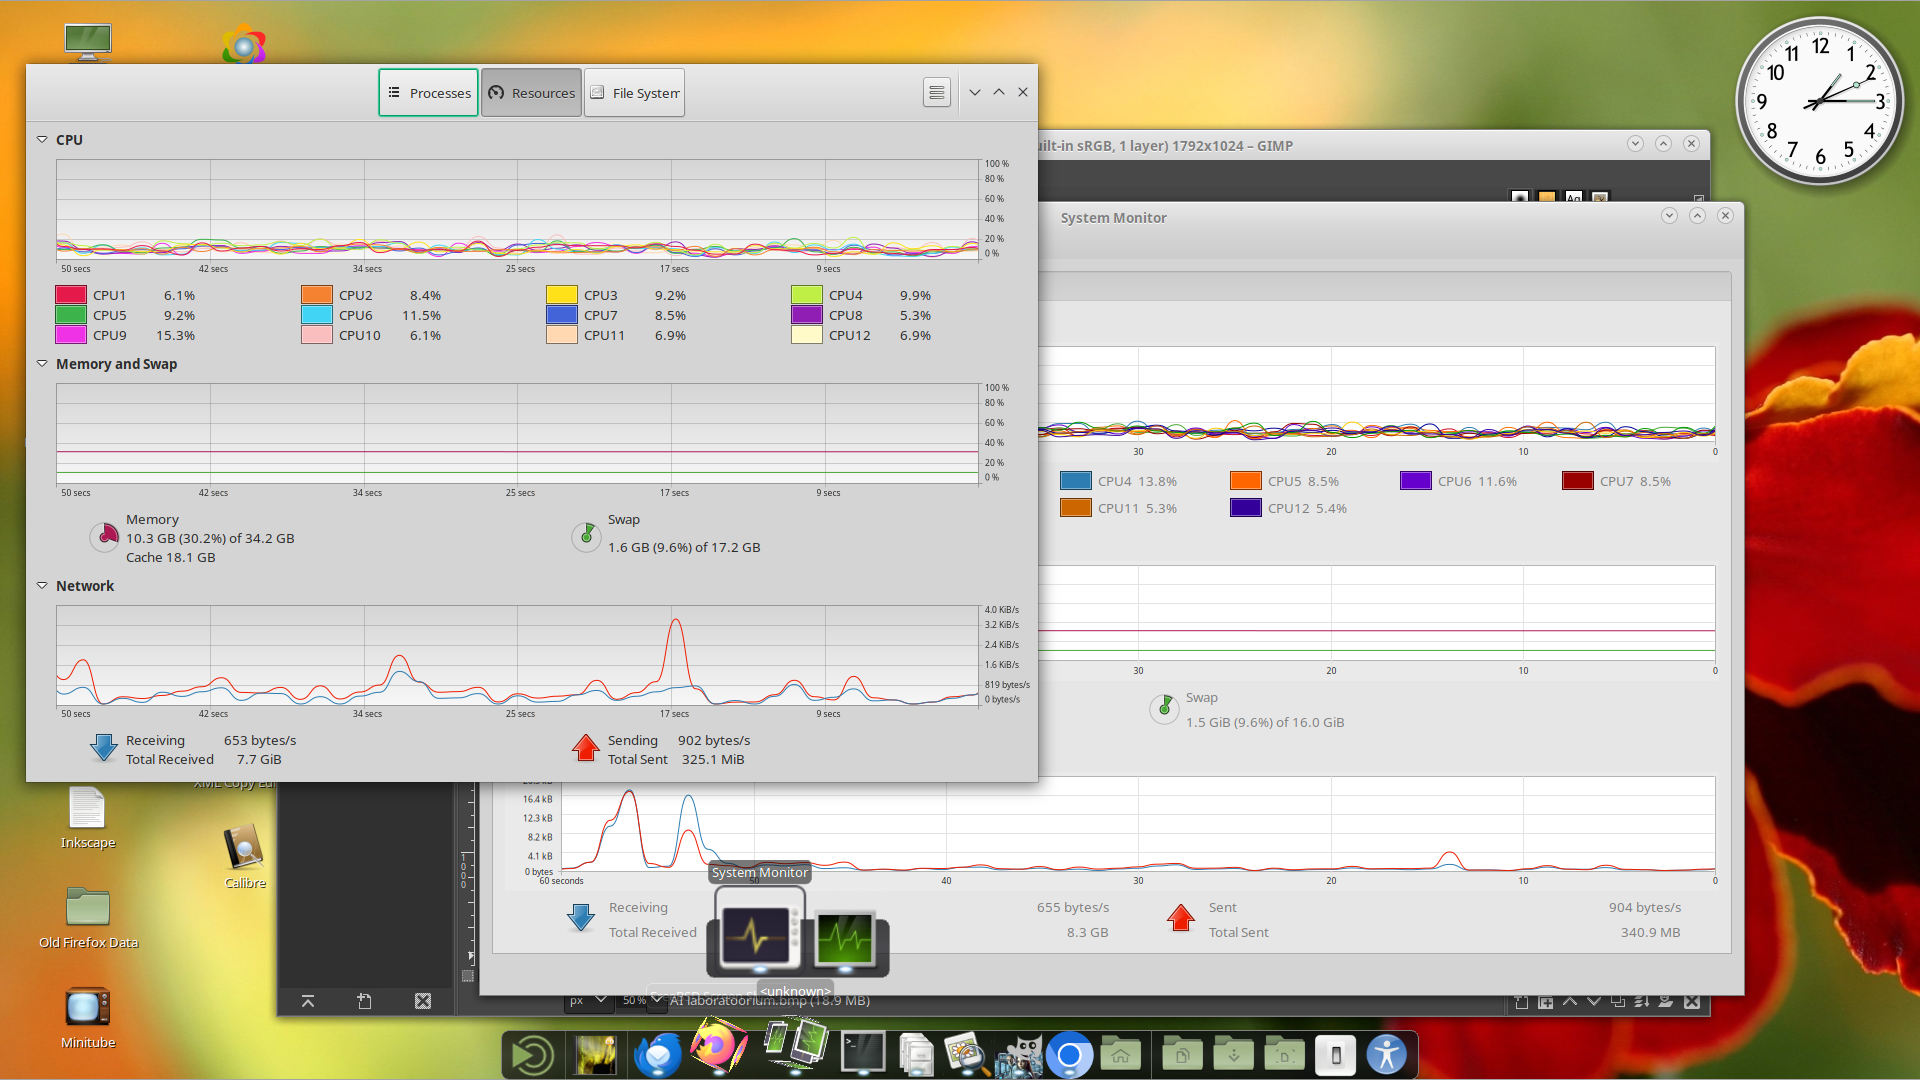Viewport: 1920px width, 1080px height.
Task: Click the CPU7 8.5% swatch in rear System Monitor
Action: pos(1578,481)
